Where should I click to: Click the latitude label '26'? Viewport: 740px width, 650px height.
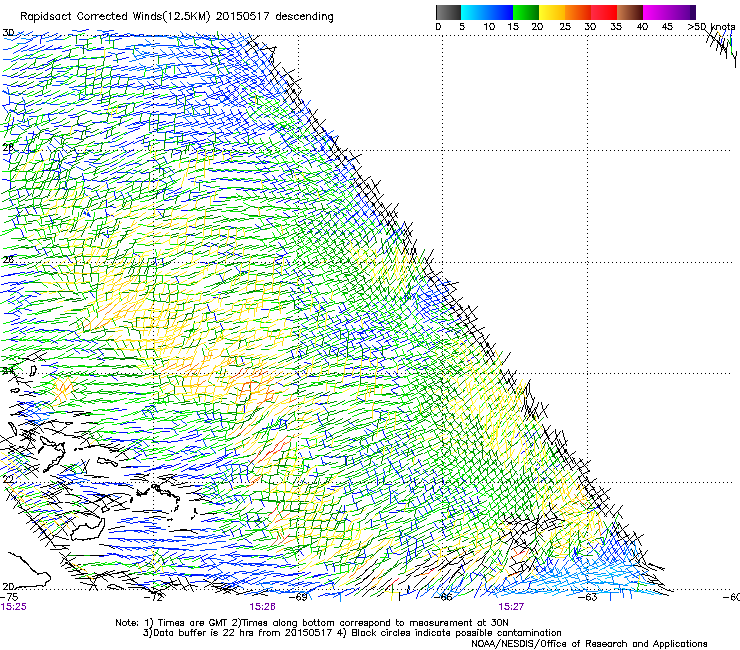tap(8, 260)
